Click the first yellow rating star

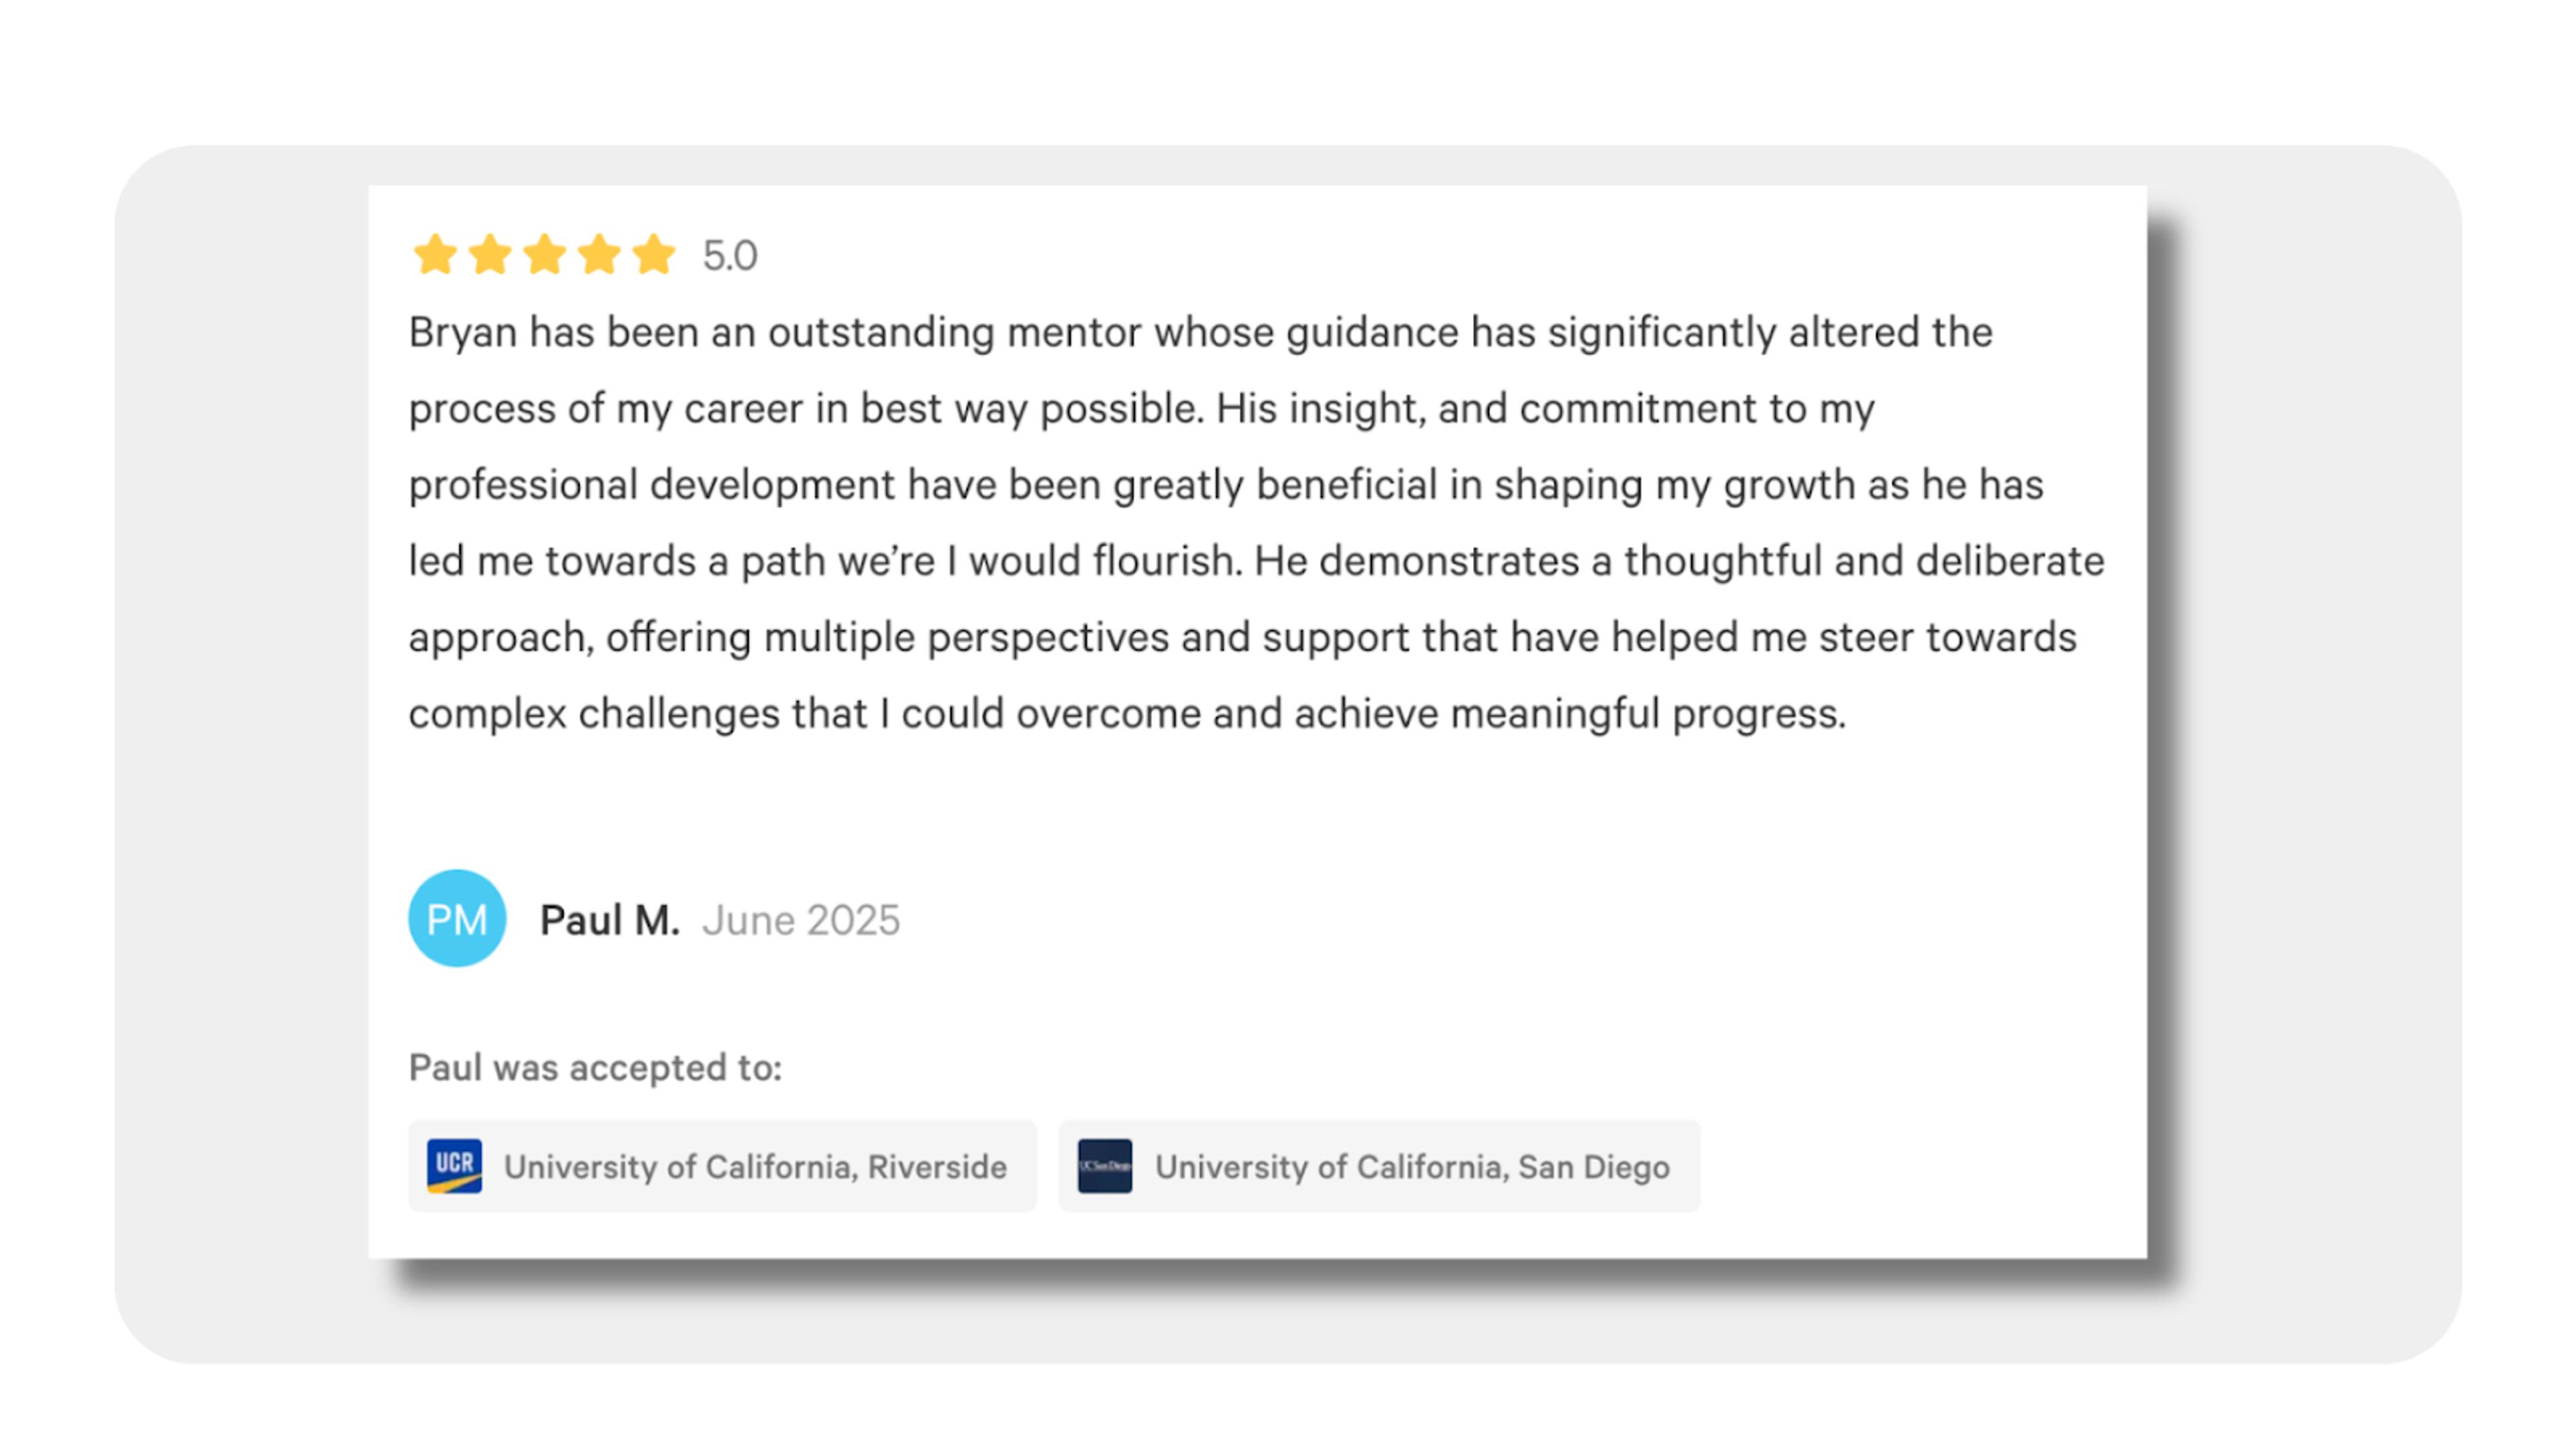[x=435, y=254]
